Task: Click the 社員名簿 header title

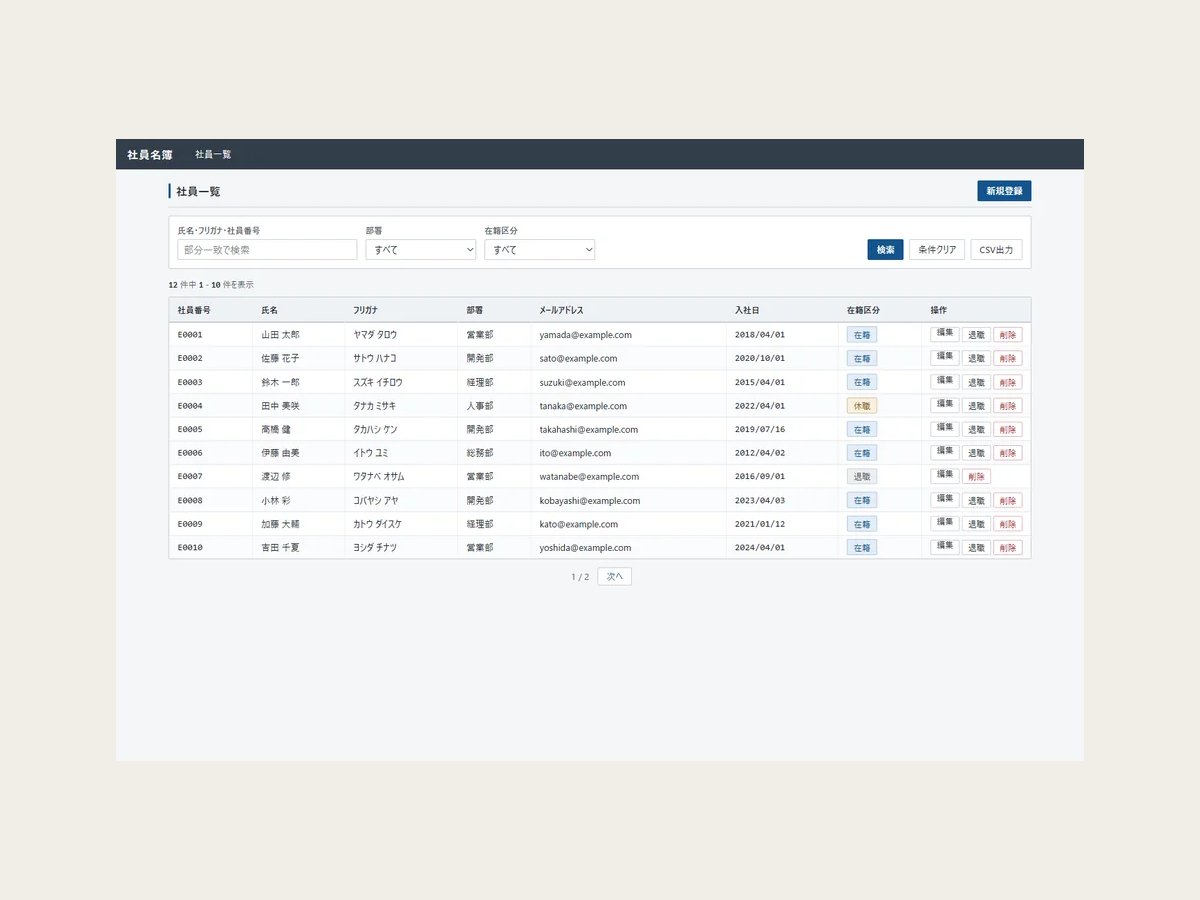Action: (x=150, y=155)
